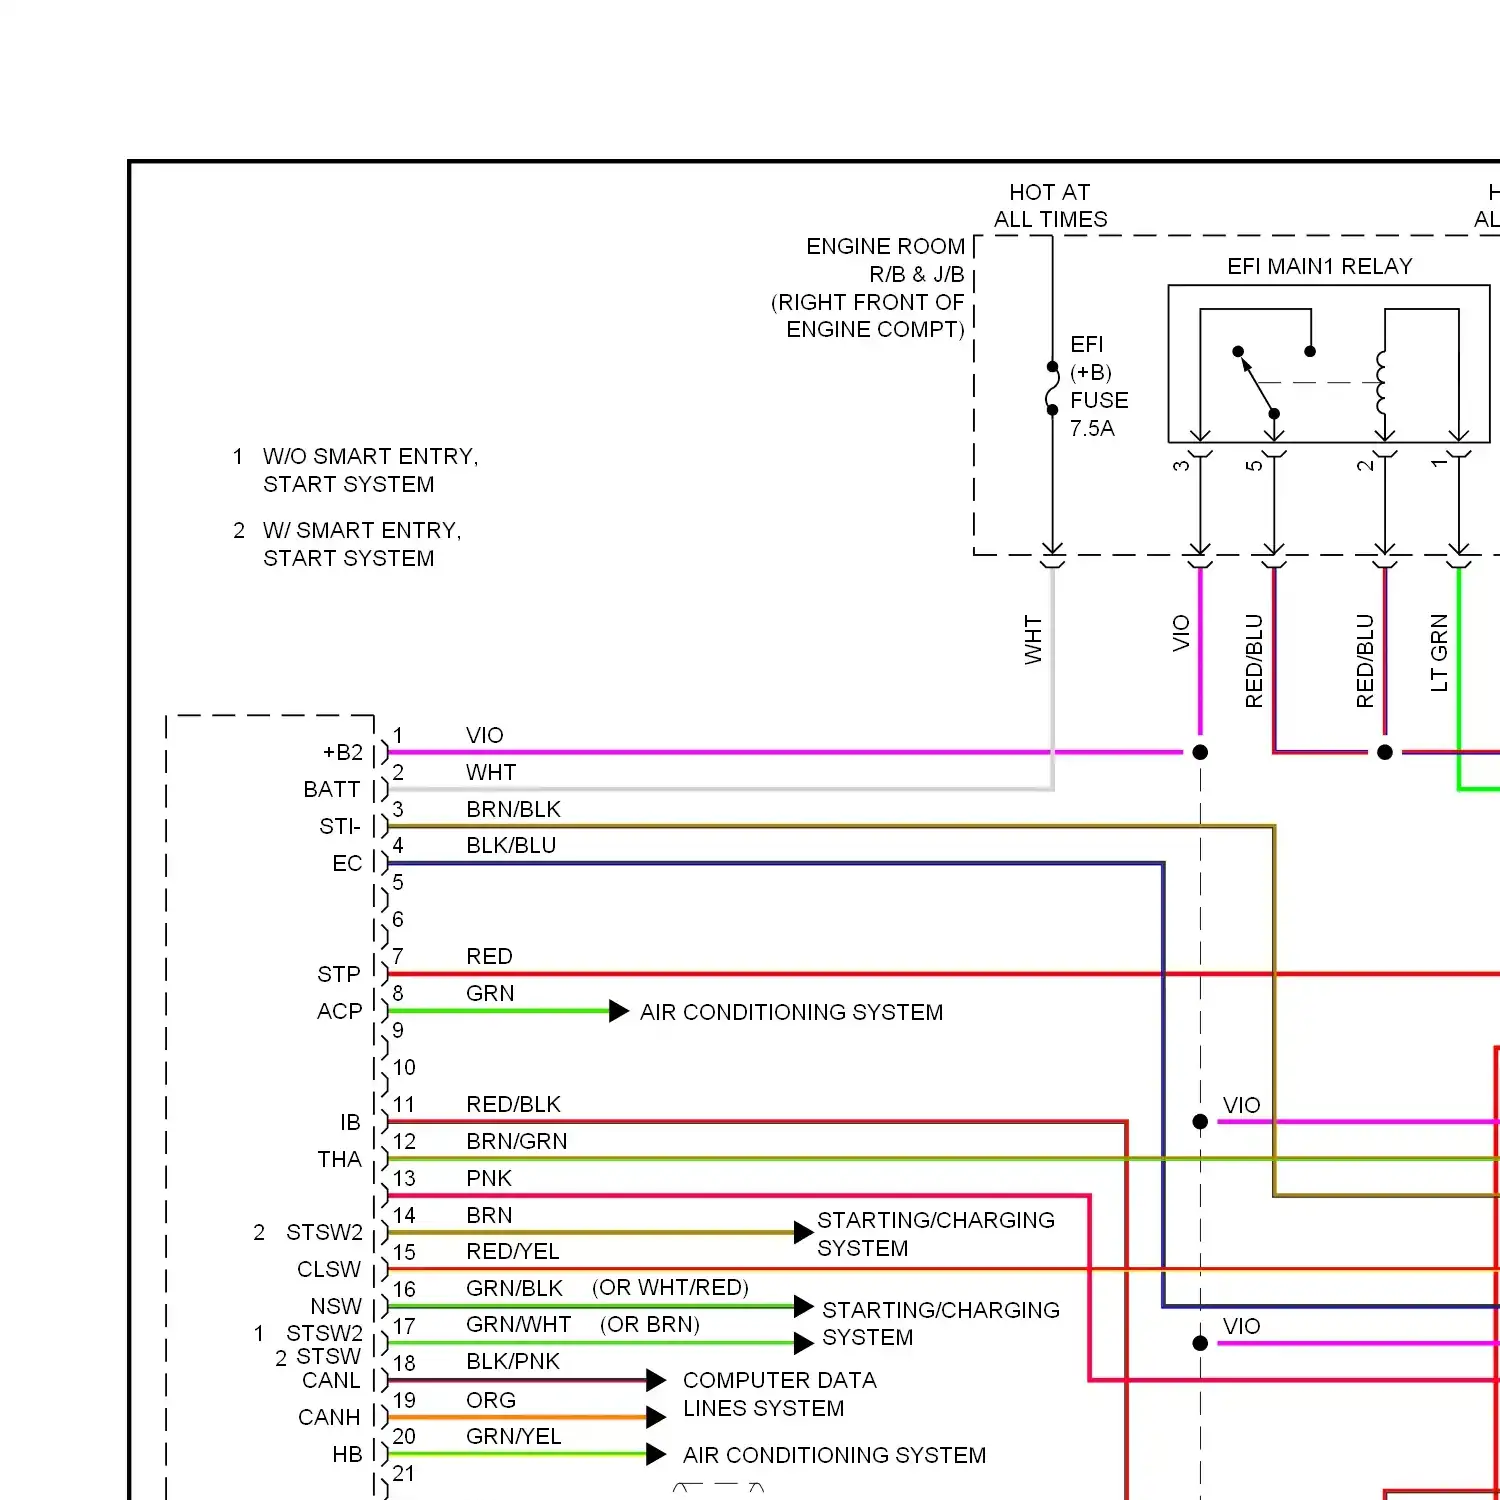Click 'AIR CONDITIONING SYSTEM' next to the GRN wire
This screenshot has width=1500, height=1500.
point(791,1012)
